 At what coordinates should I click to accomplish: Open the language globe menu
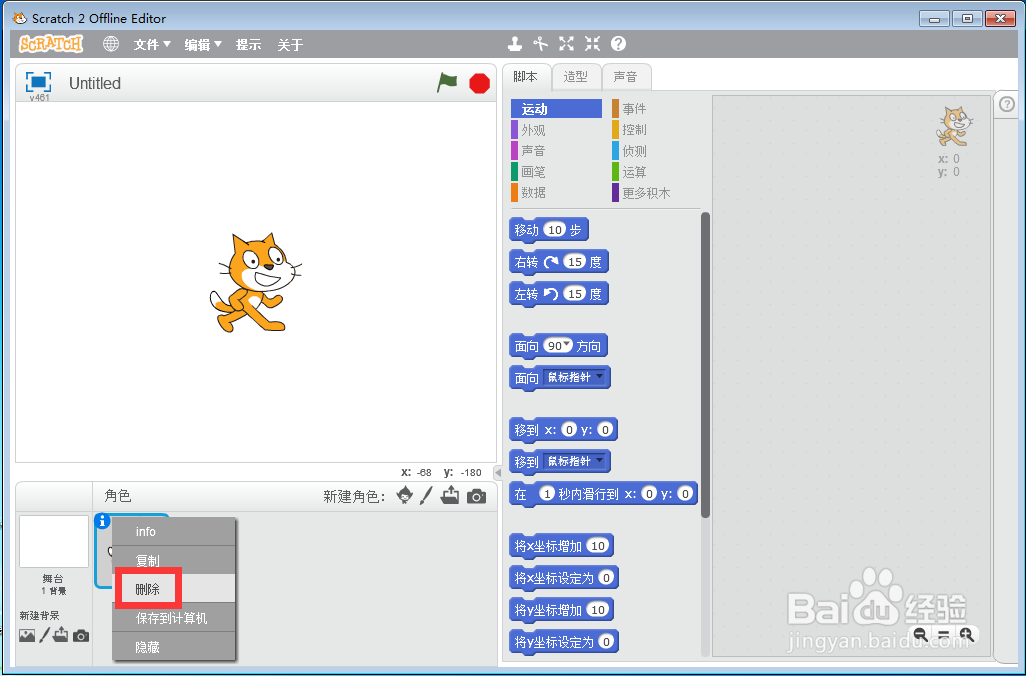point(111,44)
